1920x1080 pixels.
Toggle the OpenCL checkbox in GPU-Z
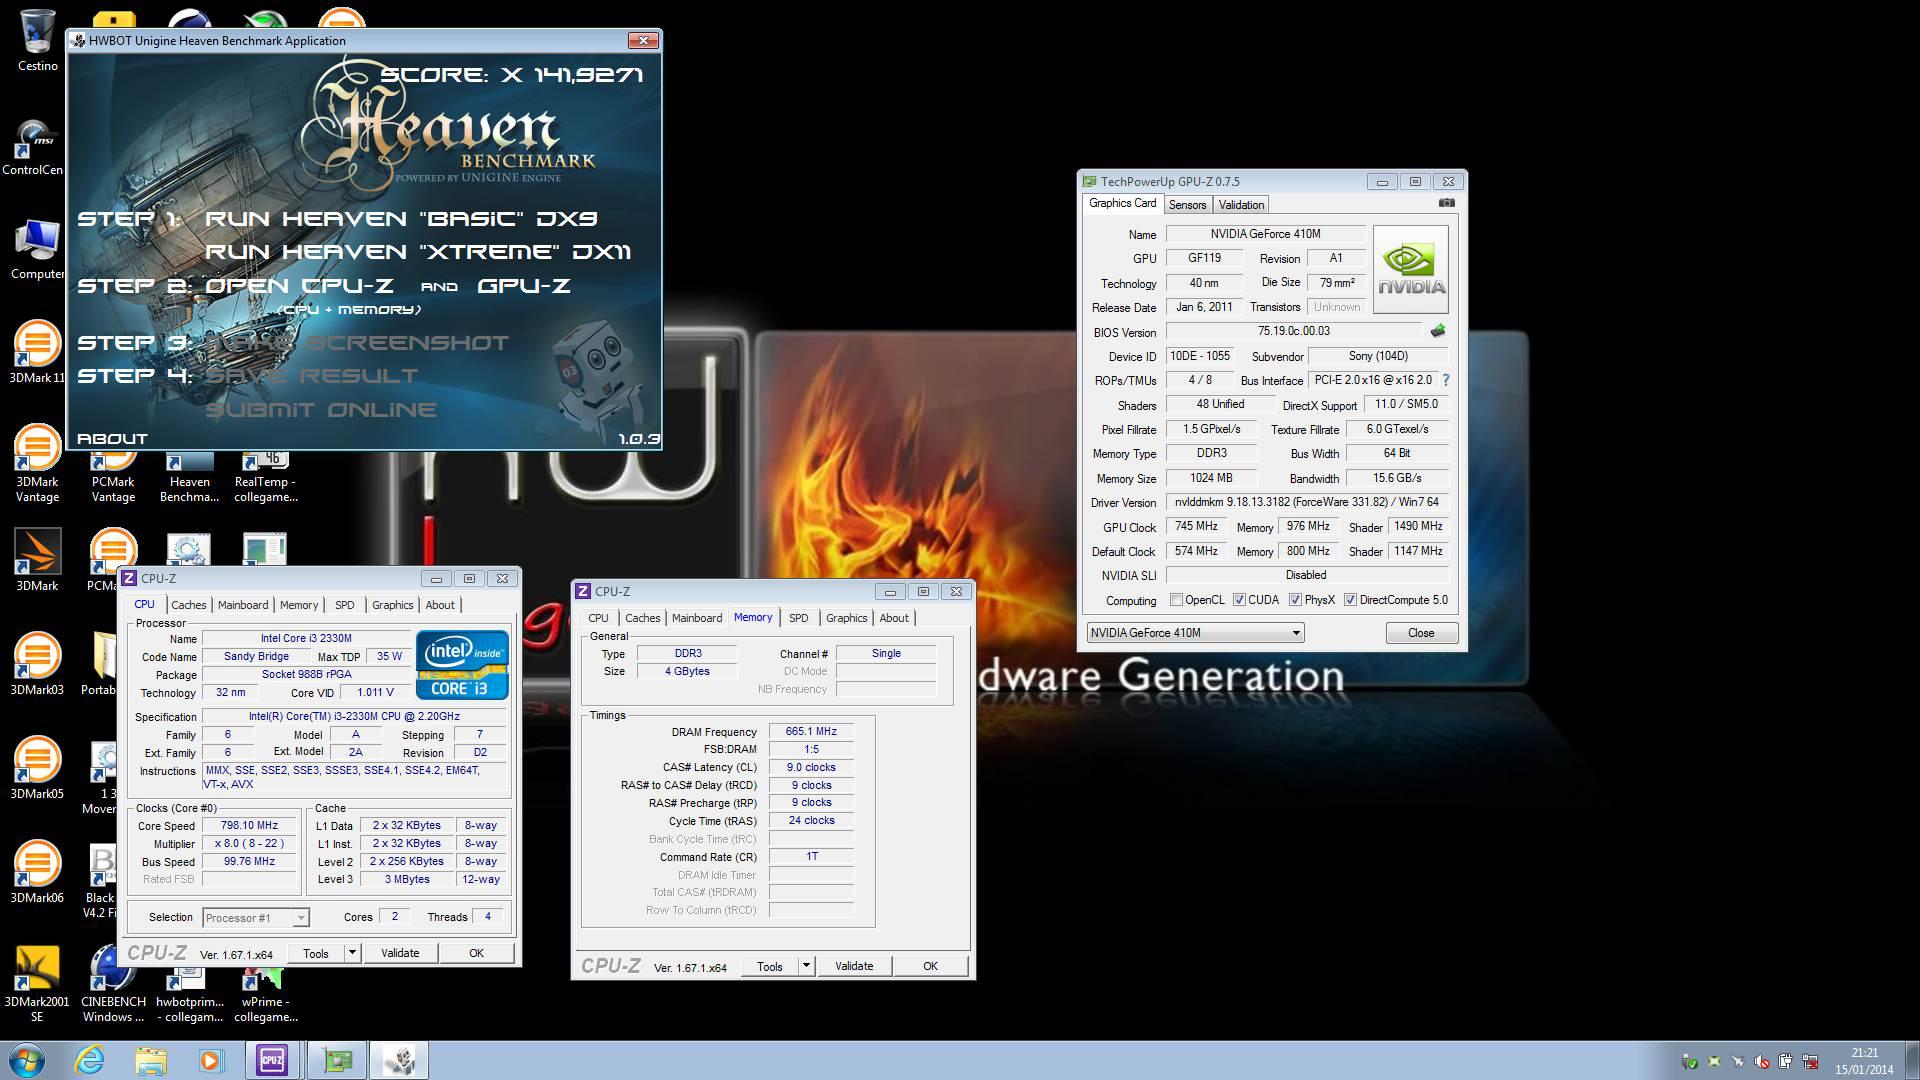point(1177,600)
